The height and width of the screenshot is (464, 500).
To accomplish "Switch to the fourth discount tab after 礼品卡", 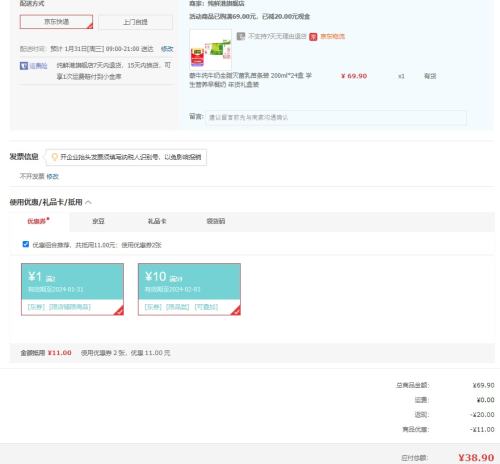I will pyautogui.click(x=216, y=221).
